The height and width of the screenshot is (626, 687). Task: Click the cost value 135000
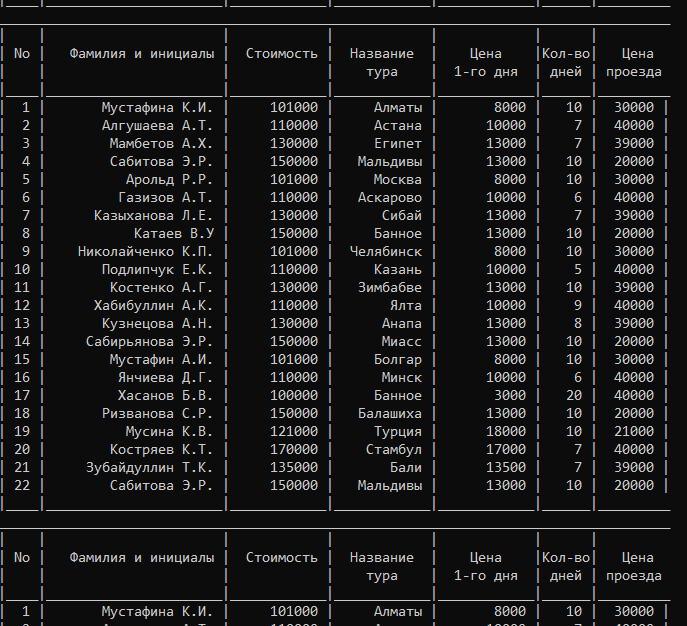click(294, 467)
